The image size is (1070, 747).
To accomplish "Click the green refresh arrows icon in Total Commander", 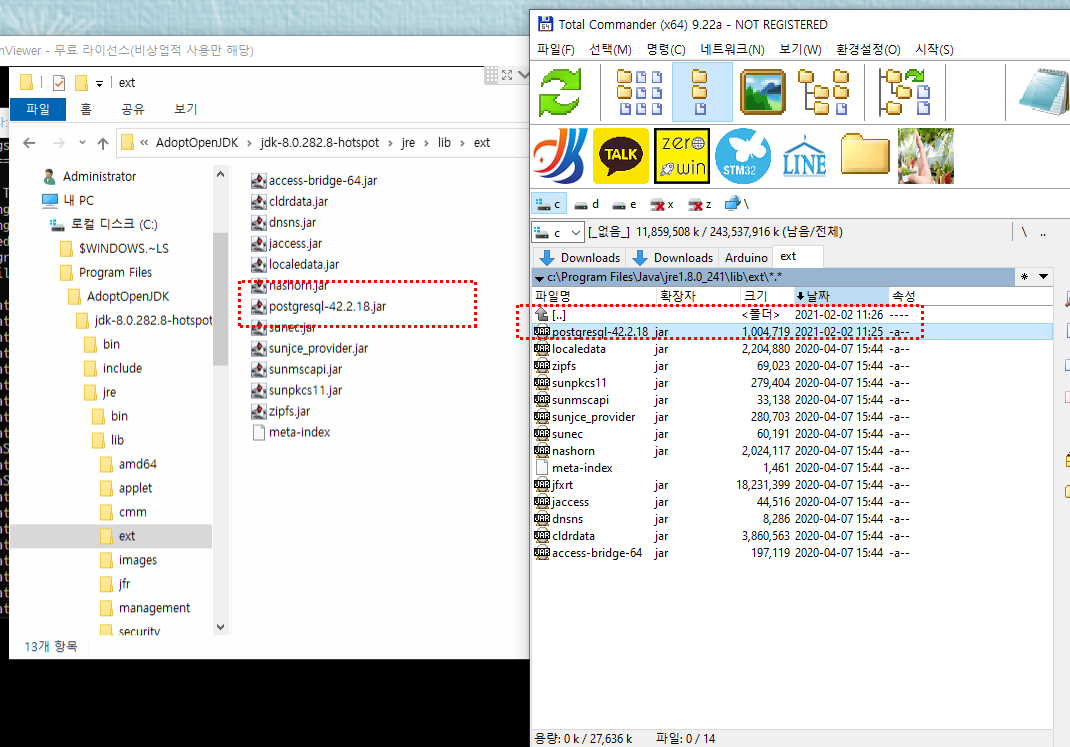I will [x=560, y=92].
